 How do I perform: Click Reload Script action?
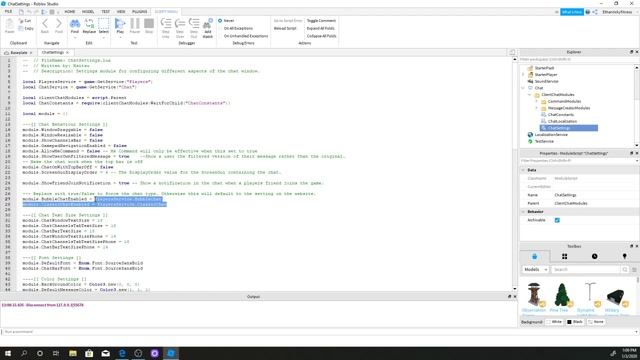(x=285, y=28)
